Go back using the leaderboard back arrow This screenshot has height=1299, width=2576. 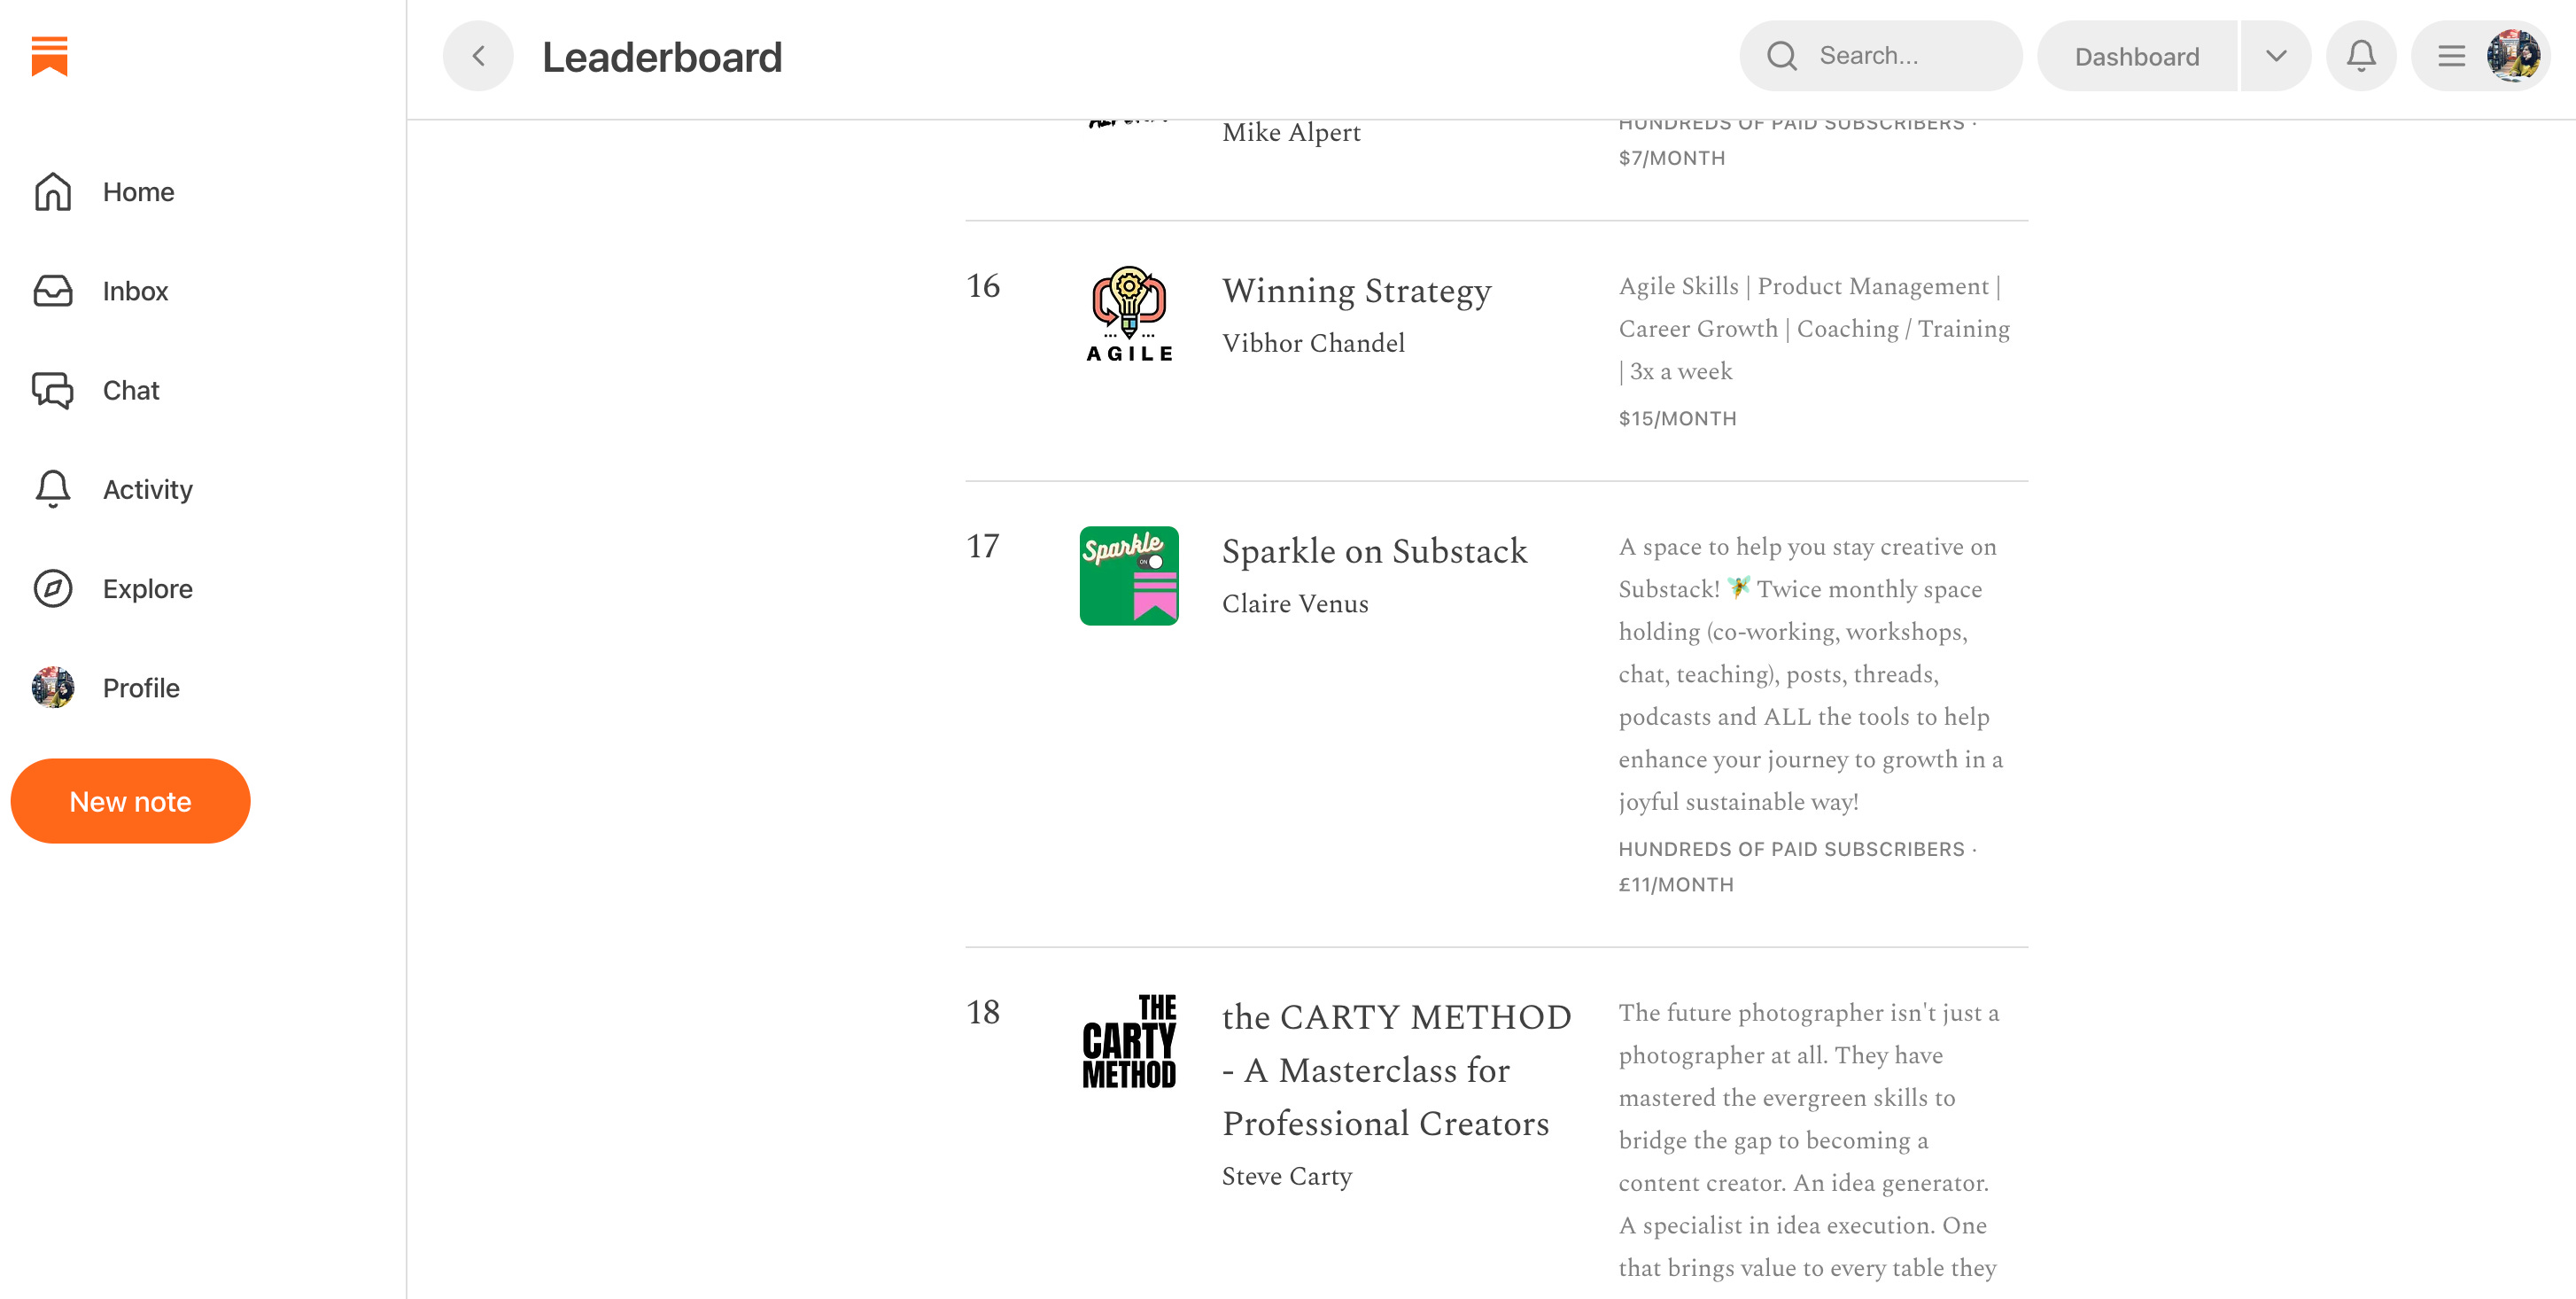pos(478,56)
